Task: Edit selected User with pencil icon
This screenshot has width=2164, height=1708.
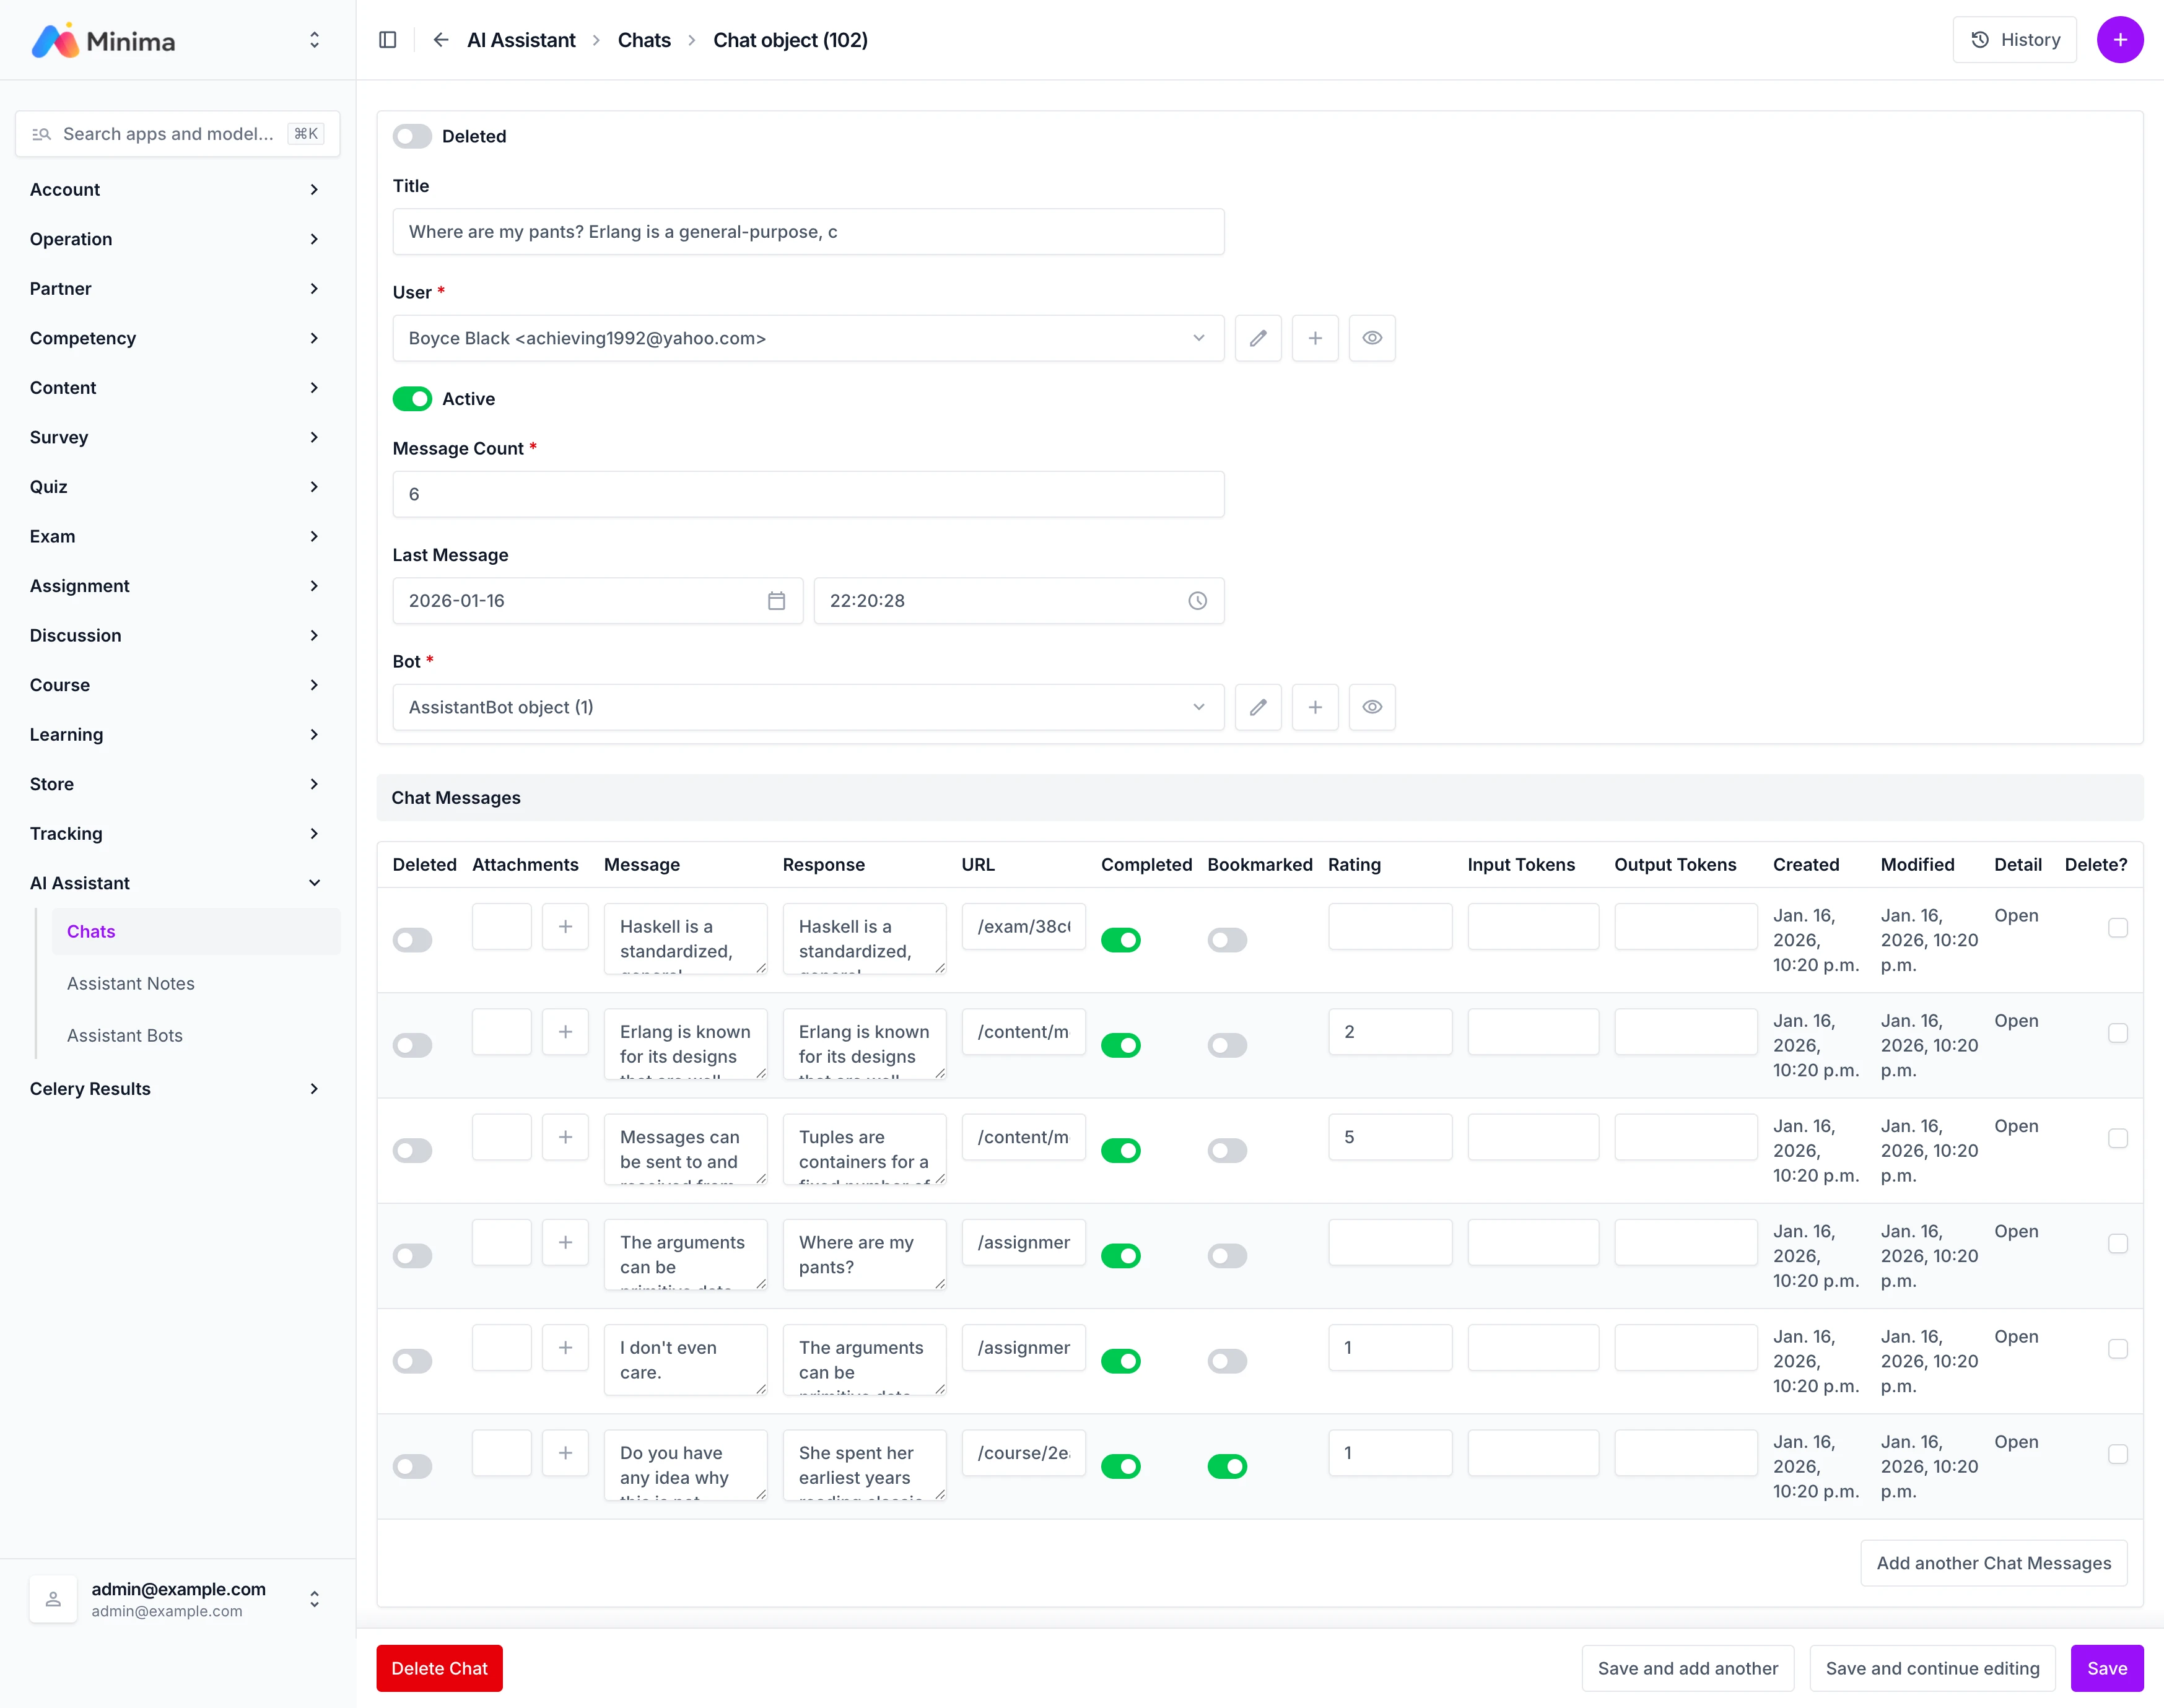Action: [x=1258, y=338]
